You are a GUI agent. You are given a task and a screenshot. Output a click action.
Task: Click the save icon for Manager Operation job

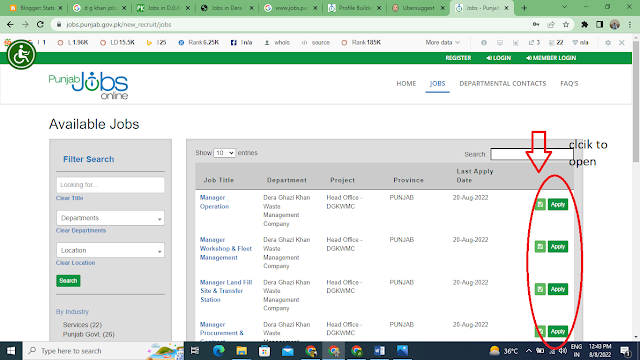[540, 204]
